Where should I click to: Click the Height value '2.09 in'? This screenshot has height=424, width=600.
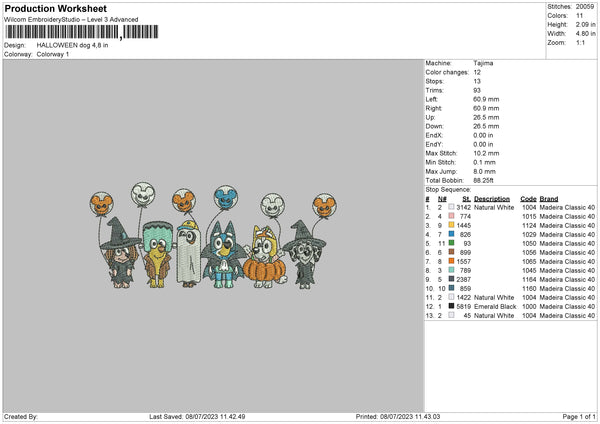(585, 24)
